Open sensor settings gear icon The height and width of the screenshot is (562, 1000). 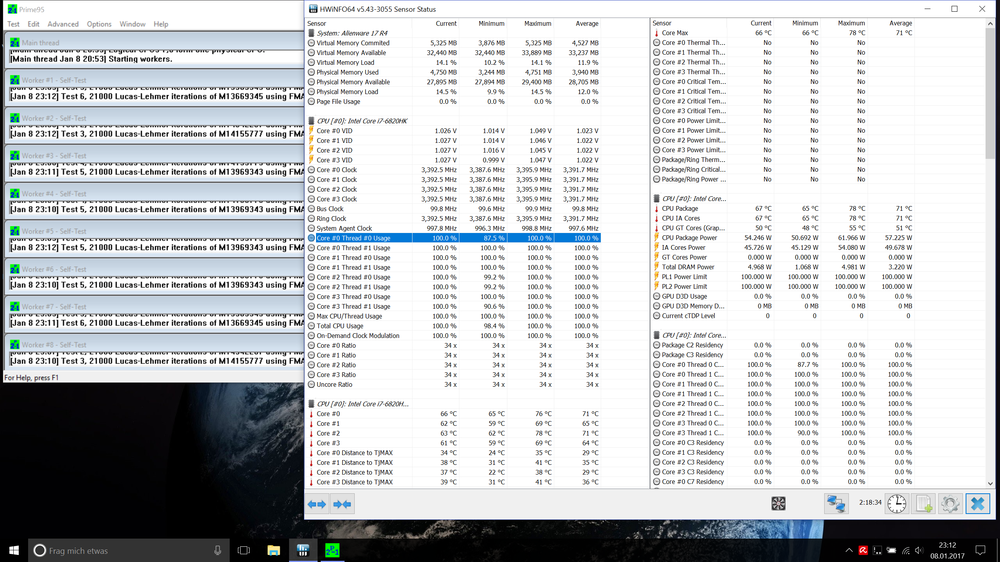(951, 504)
